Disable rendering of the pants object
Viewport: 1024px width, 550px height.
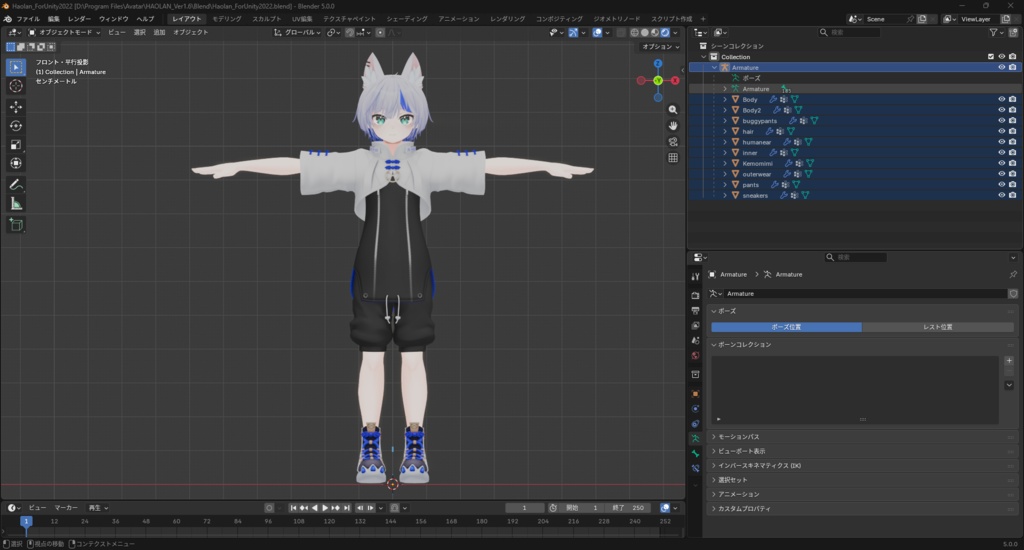point(1012,185)
